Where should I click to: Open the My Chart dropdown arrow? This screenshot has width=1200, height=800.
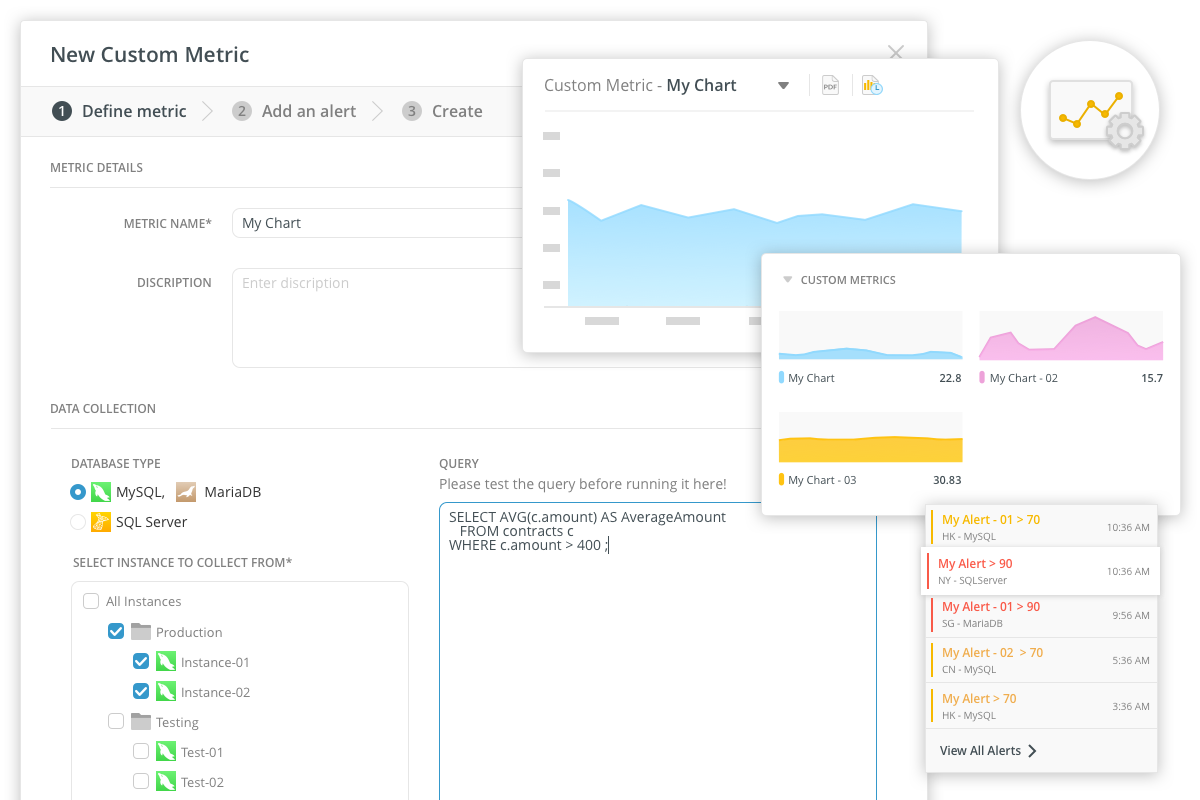(x=784, y=86)
